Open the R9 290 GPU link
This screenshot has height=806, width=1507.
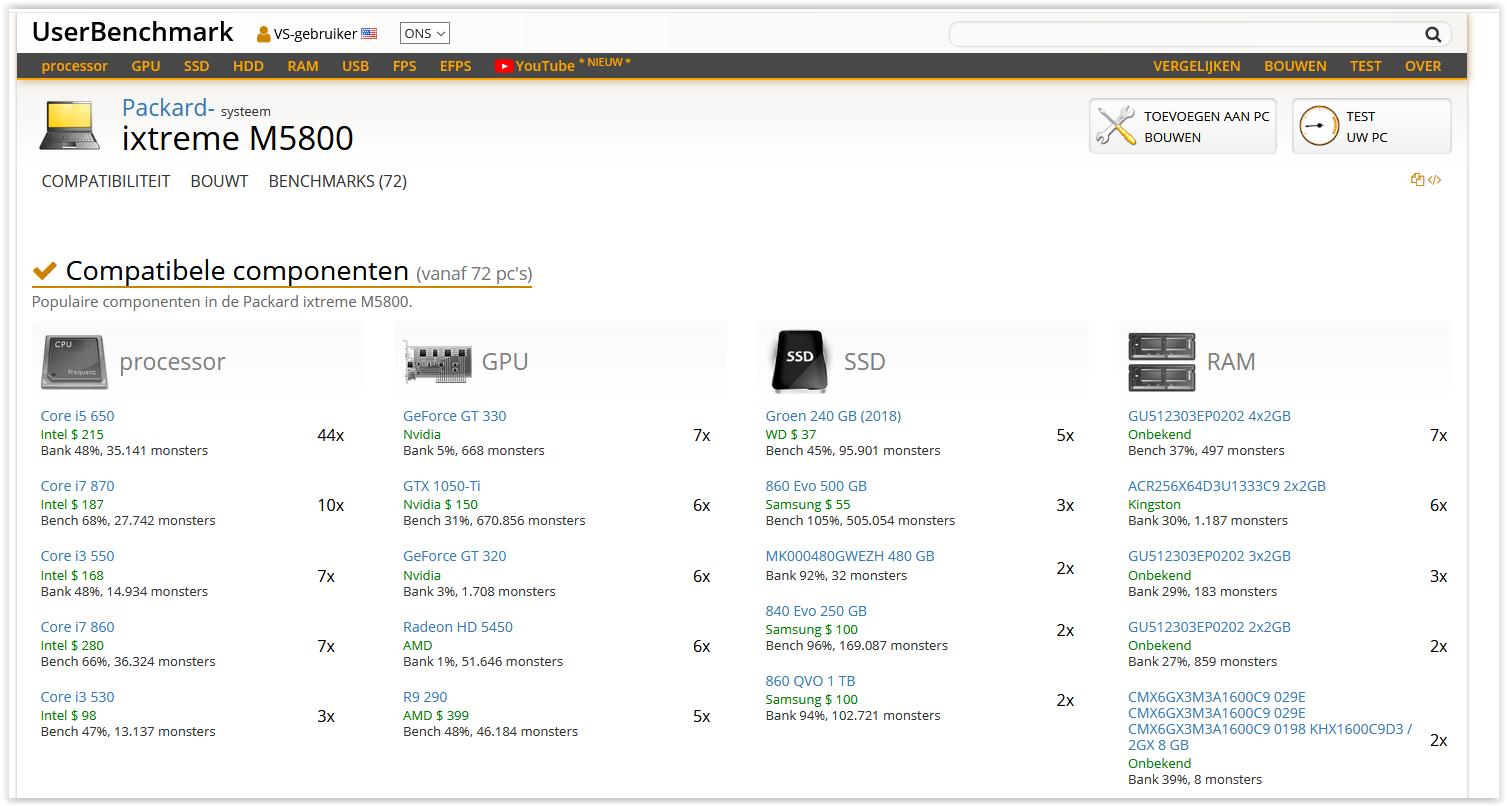[x=425, y=697]
